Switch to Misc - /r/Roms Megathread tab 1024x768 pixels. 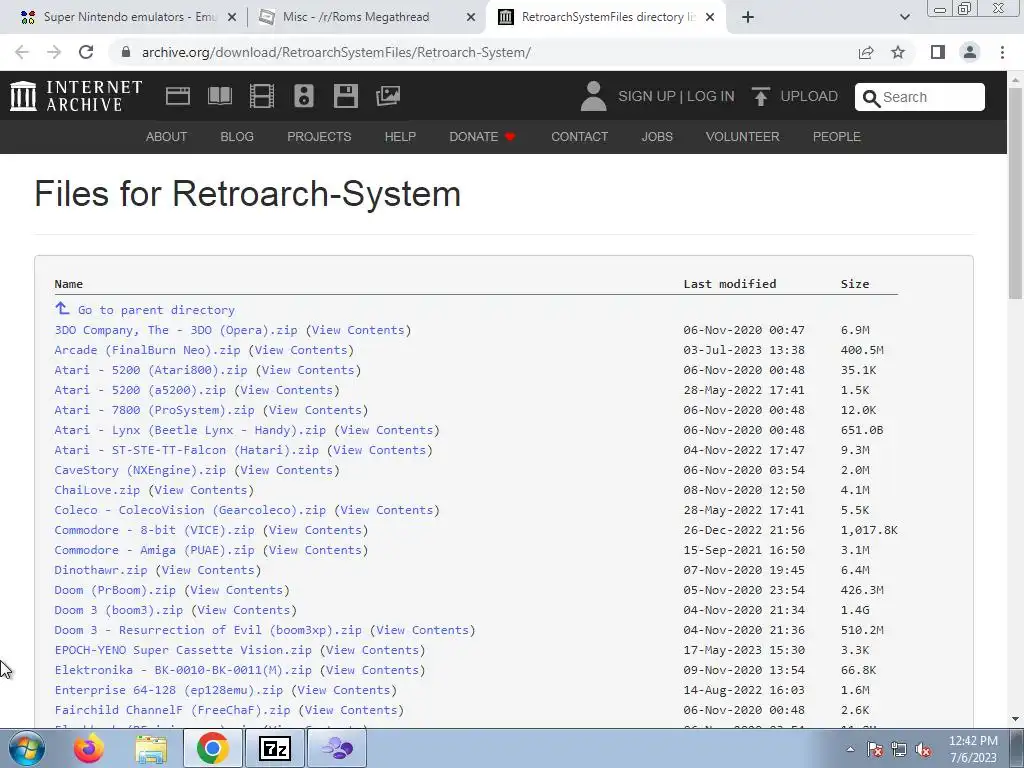point(356,18)
